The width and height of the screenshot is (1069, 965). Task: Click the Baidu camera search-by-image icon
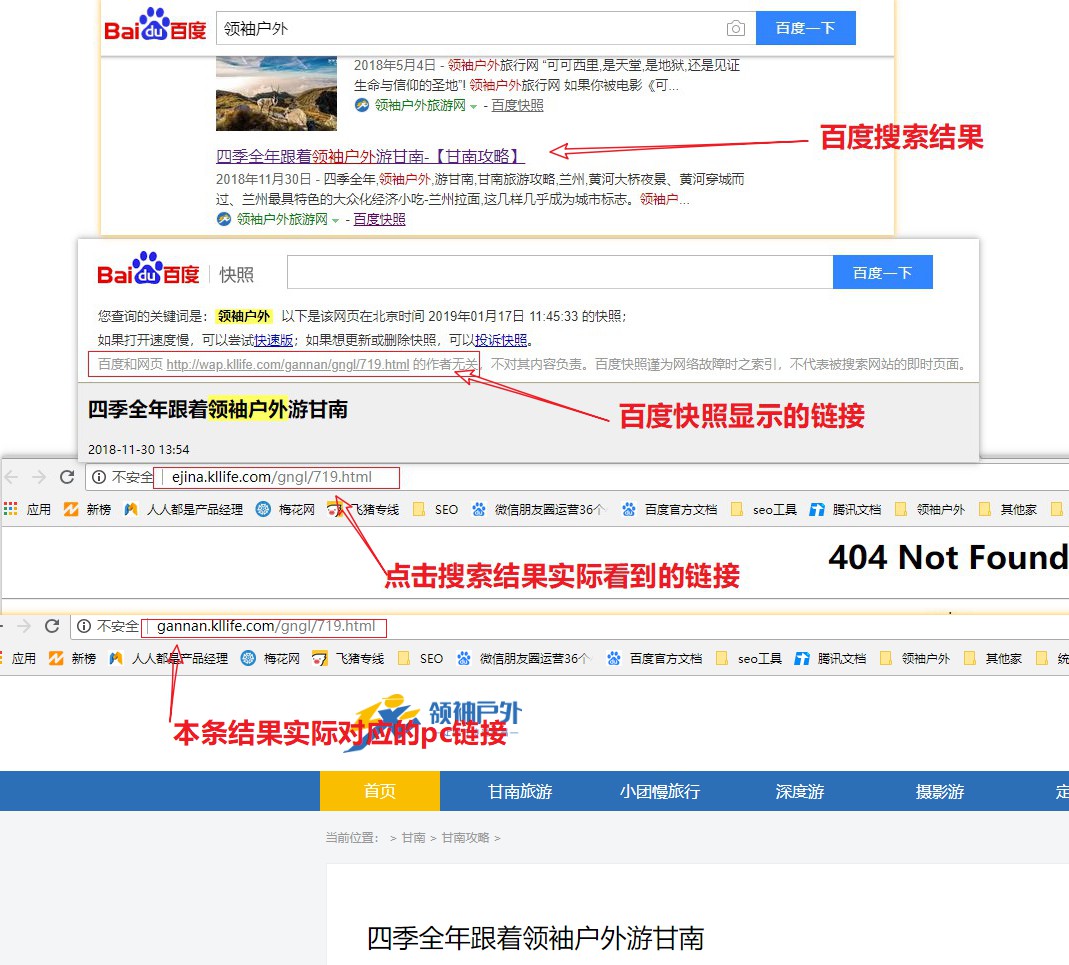click(x=736, y=28)
